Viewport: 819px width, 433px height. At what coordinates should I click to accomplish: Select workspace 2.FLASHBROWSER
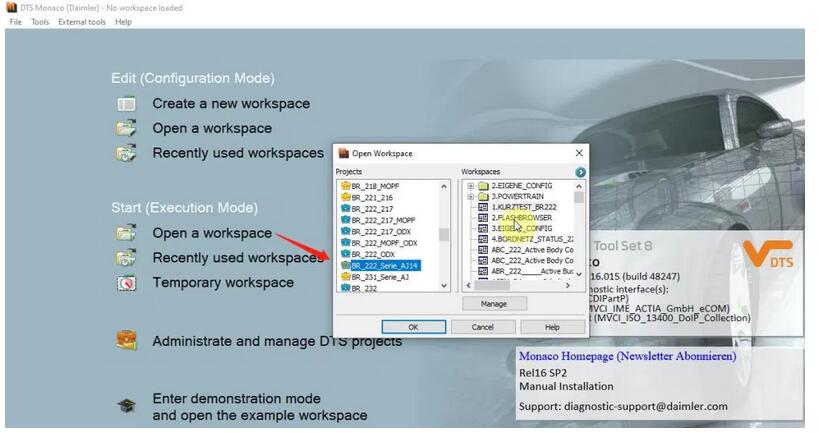[x=521, y=218]
